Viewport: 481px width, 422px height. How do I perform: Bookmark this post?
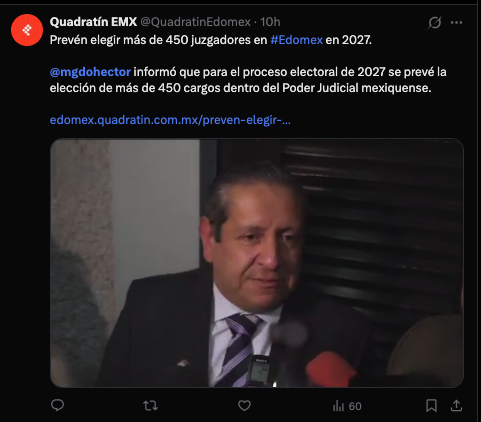[x=432, y=405]
